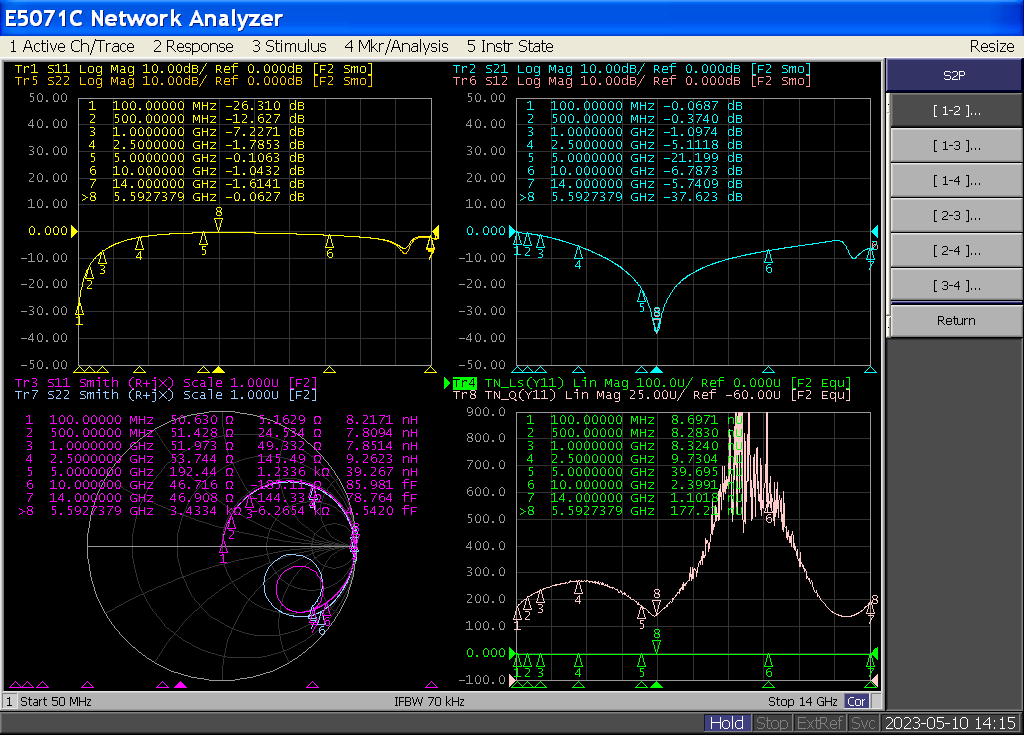
Task: Click marker 6 on the green TN_Ls trace
Action: (768, 661)
